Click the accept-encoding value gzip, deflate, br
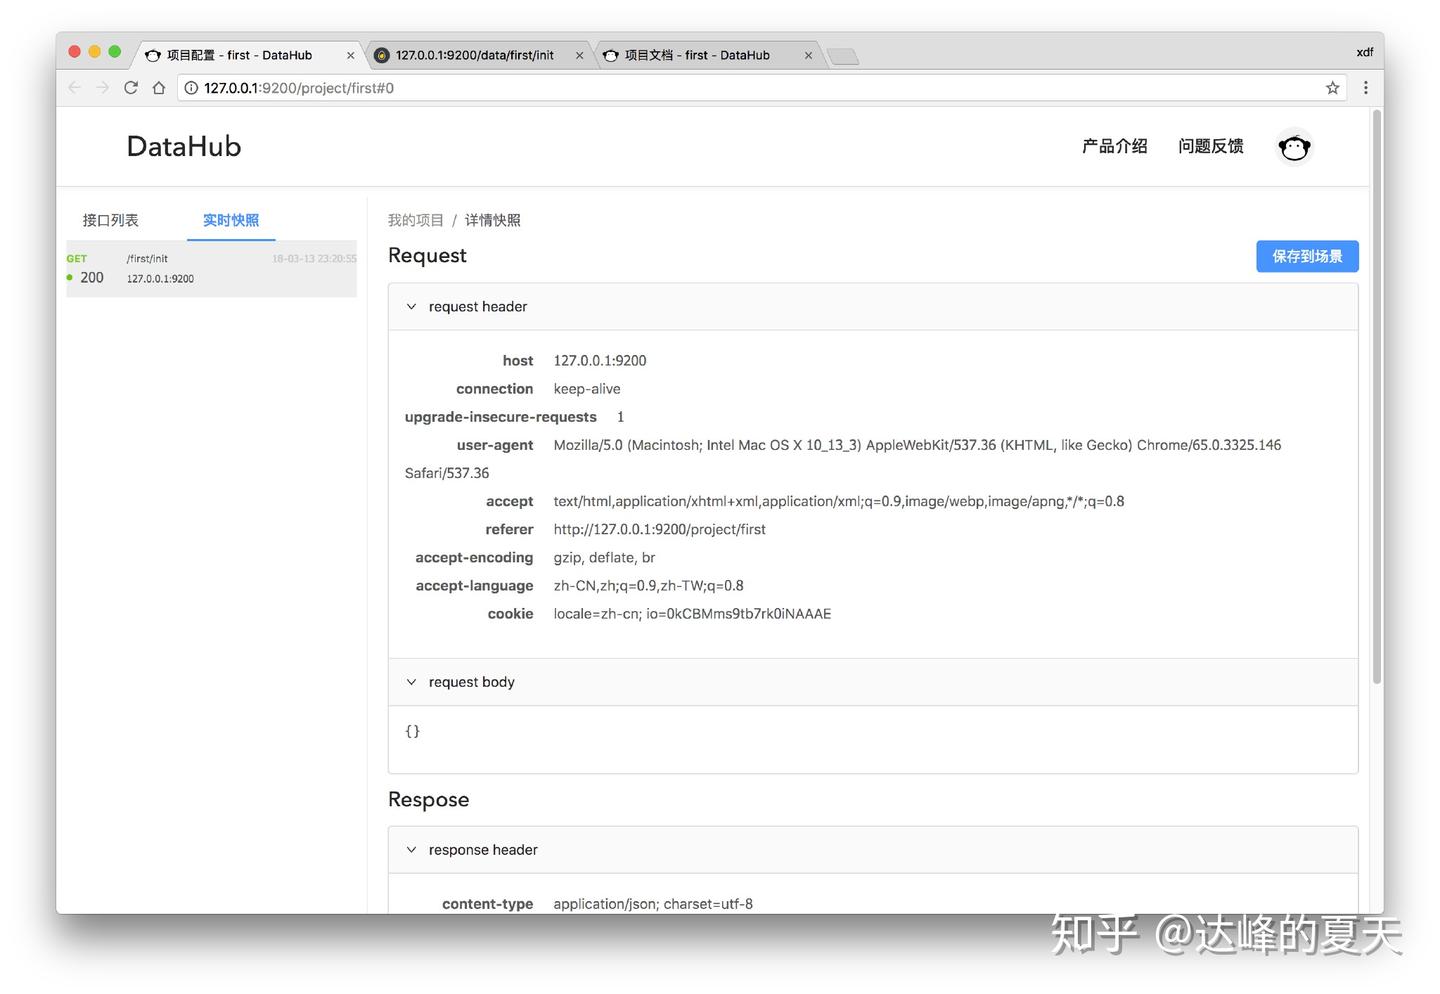 (x=604, y=558)
